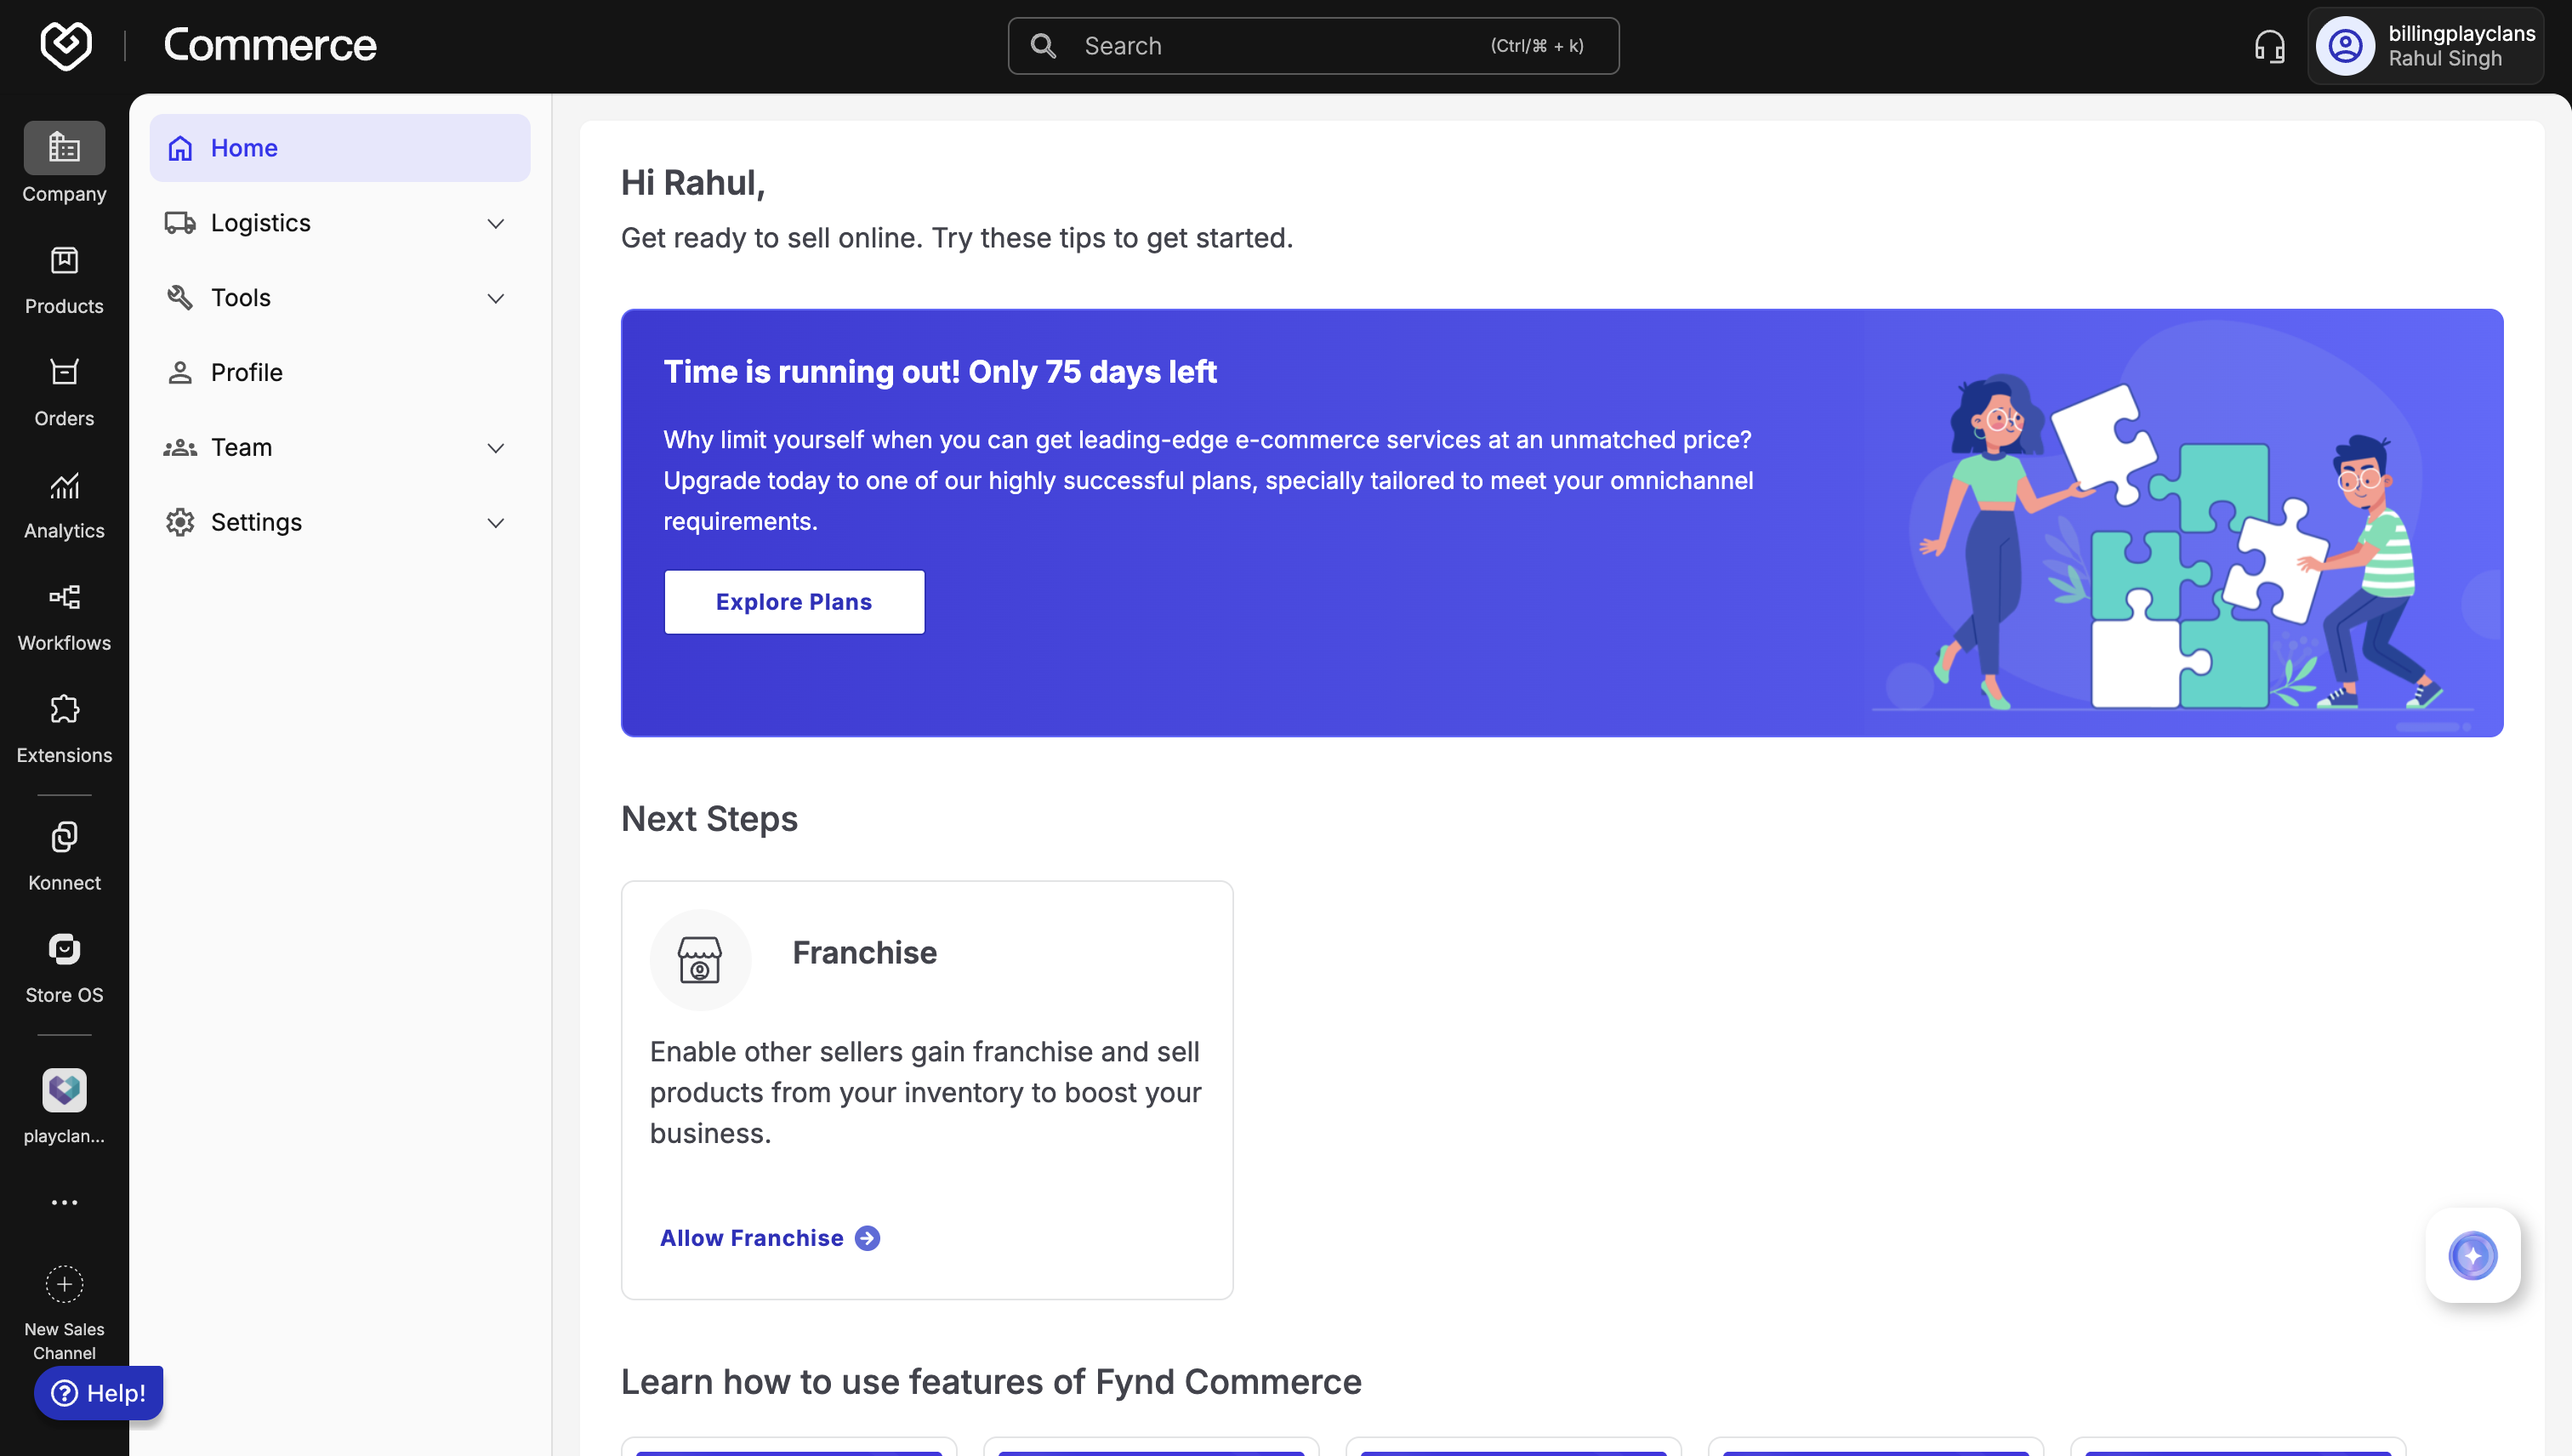Expand the Logistics menu
The height and width of the screenshot is (1456, 2572).
click(495, 223)
